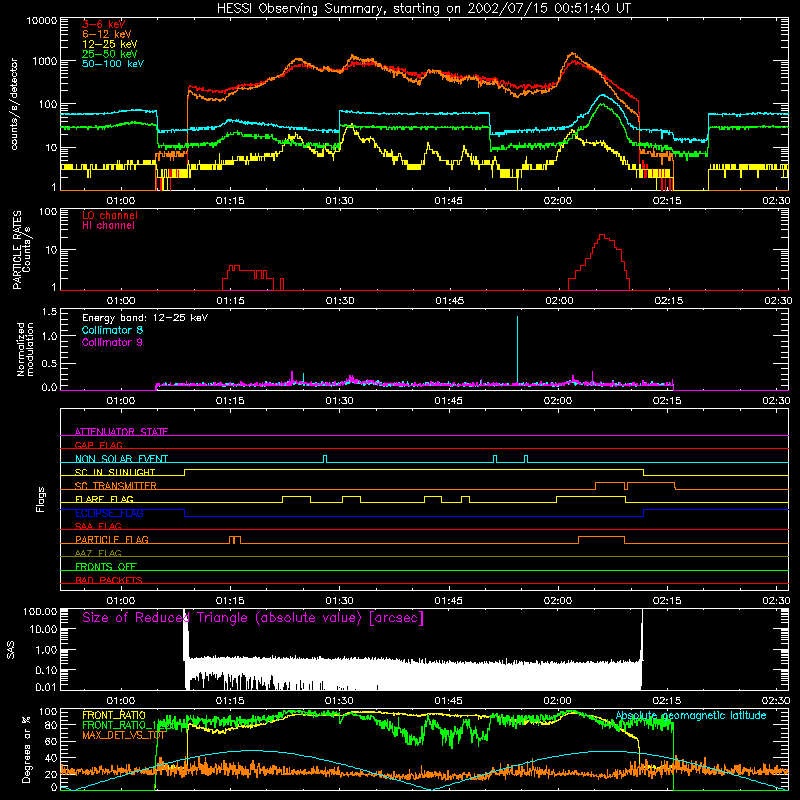Click the ECLIPSE_FLAG label
The image size is (800, 800).
click(109, 513)
